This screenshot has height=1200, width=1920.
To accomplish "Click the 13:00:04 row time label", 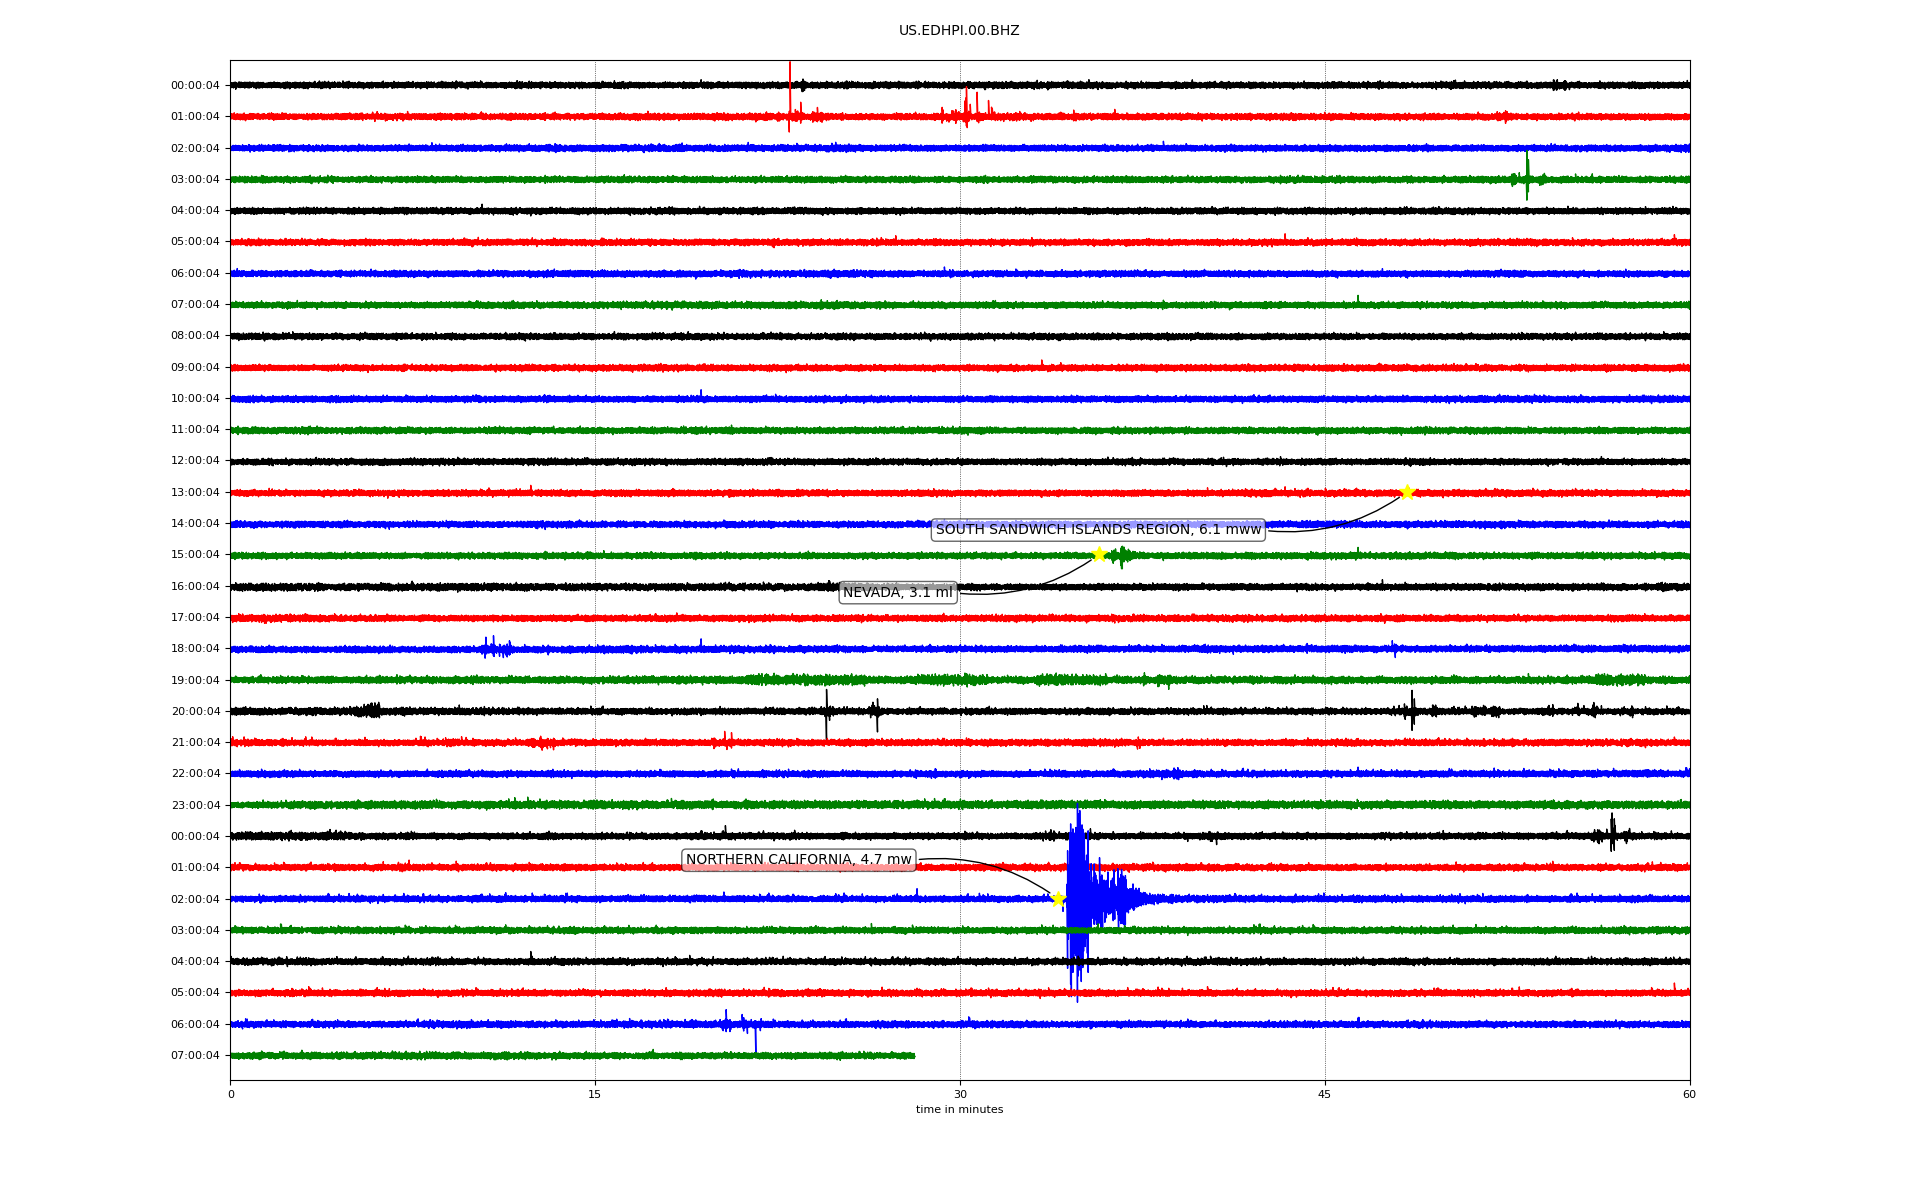I will tap(195, 492).
